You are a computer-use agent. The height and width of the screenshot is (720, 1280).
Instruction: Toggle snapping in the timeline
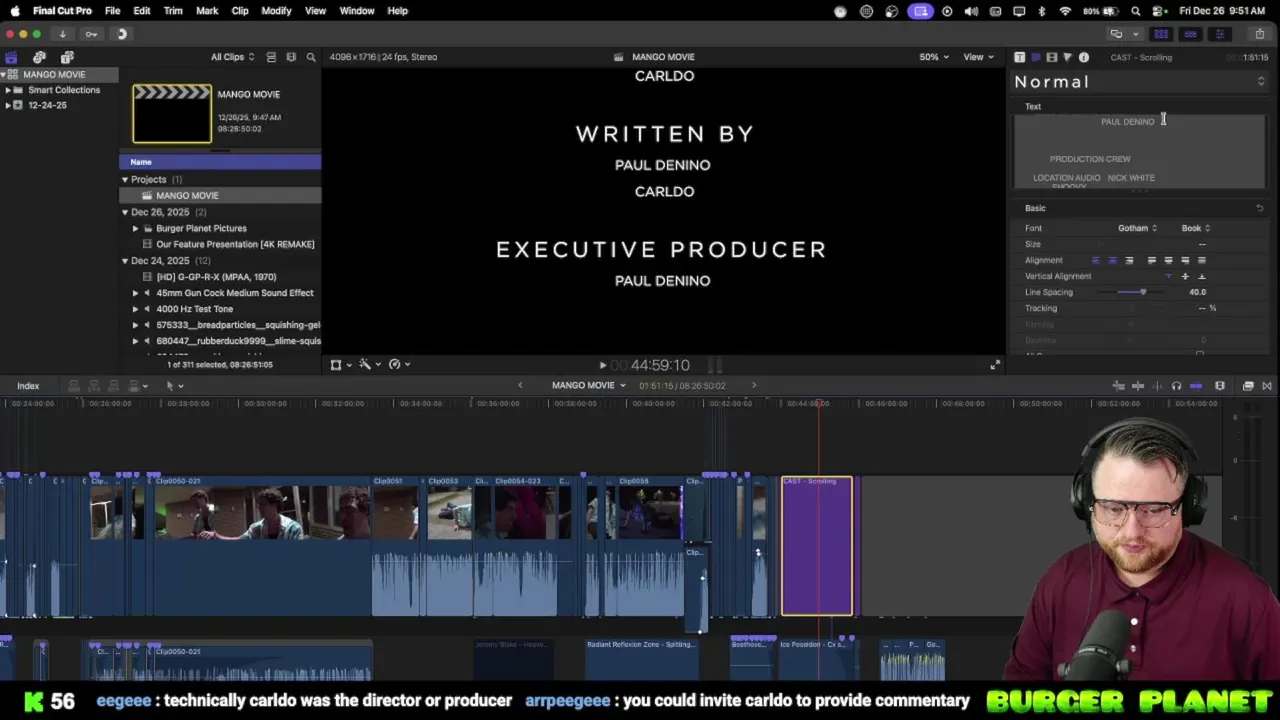[x=1196, y=386]
